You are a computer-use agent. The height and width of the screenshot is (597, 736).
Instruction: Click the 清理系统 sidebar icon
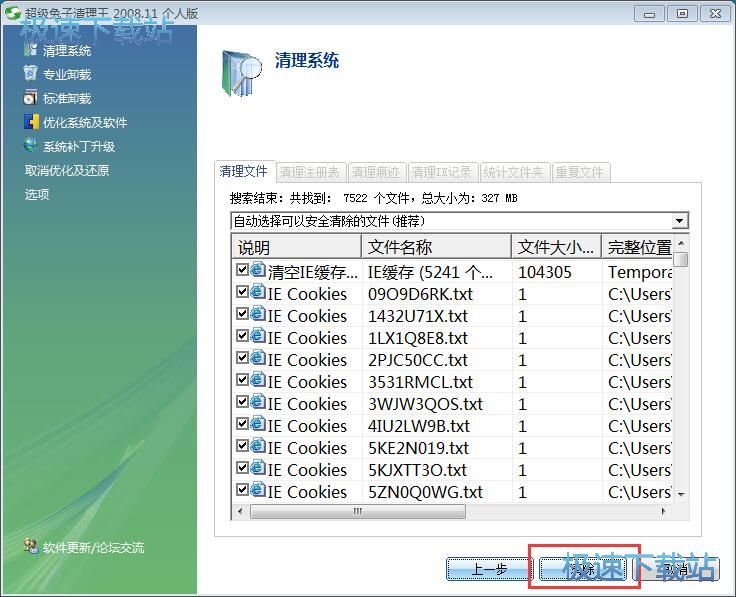coord(30,50)
